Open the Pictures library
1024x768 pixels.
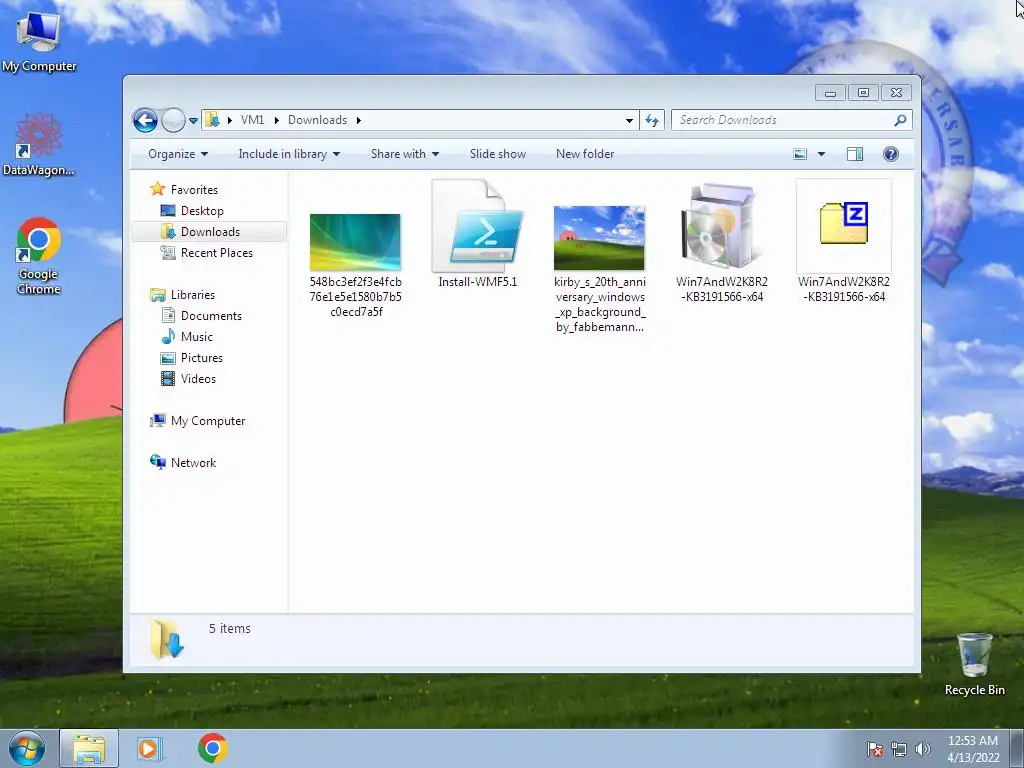click(x=202, y=358)
